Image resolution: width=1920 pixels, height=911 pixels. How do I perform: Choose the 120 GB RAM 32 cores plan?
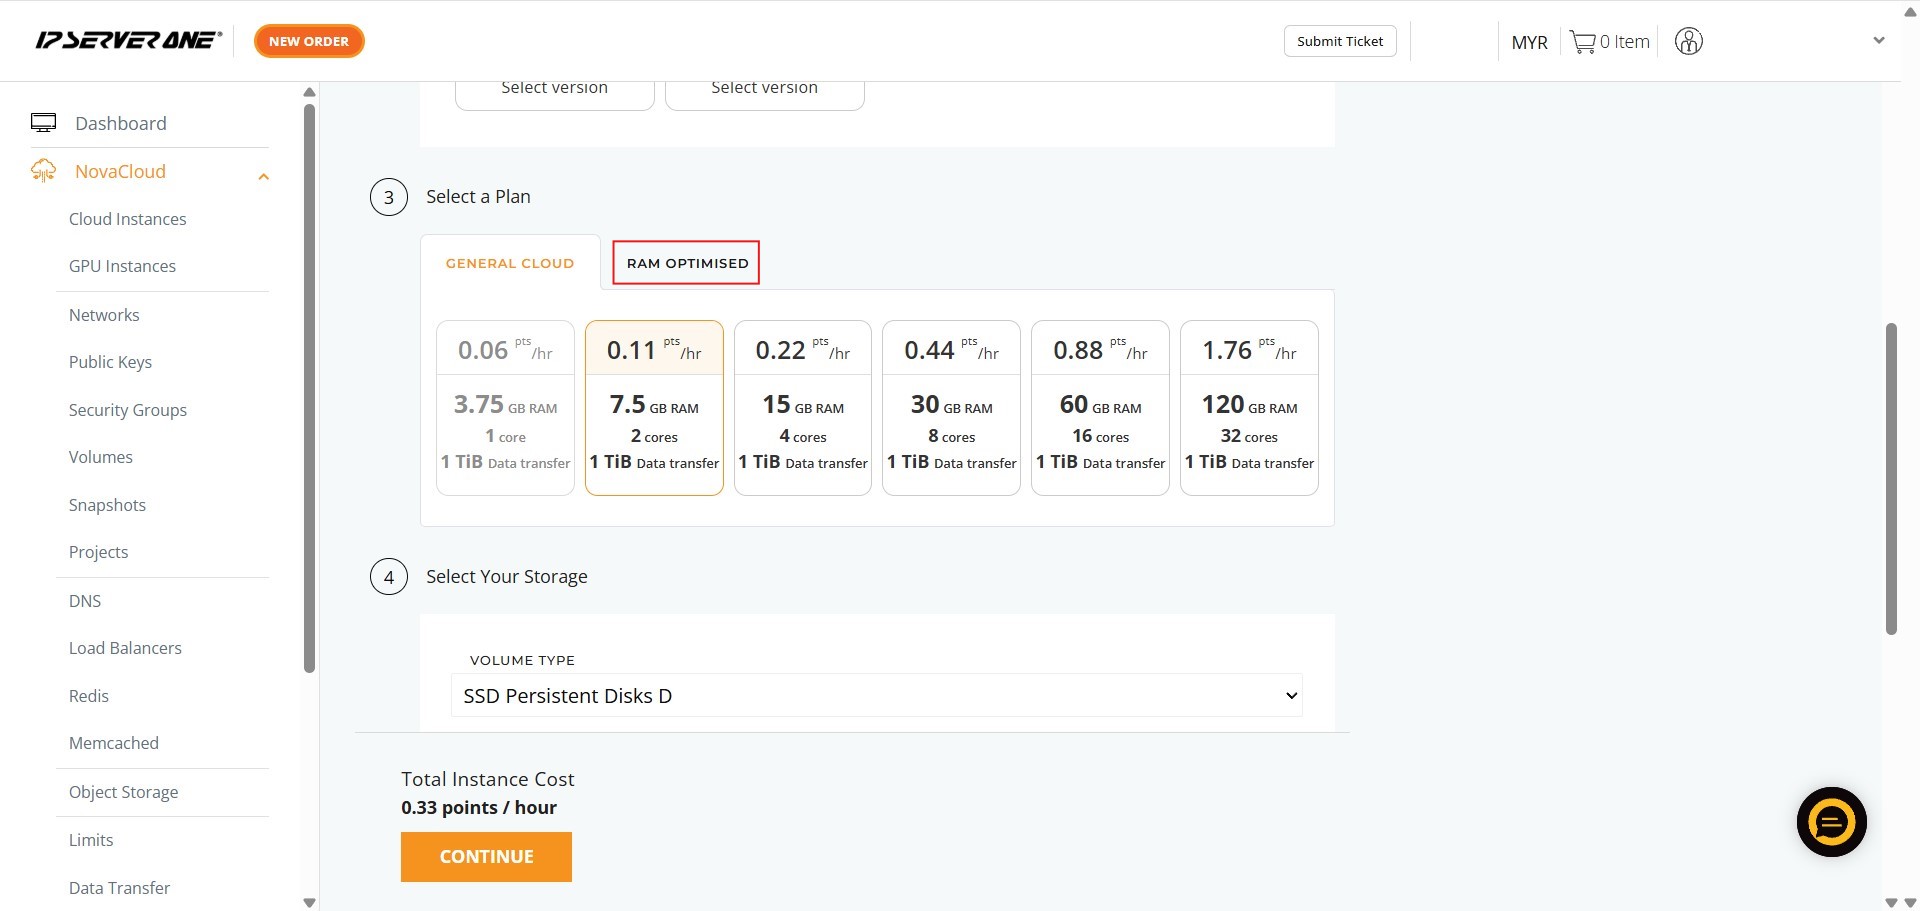(x=1249, y=407)
